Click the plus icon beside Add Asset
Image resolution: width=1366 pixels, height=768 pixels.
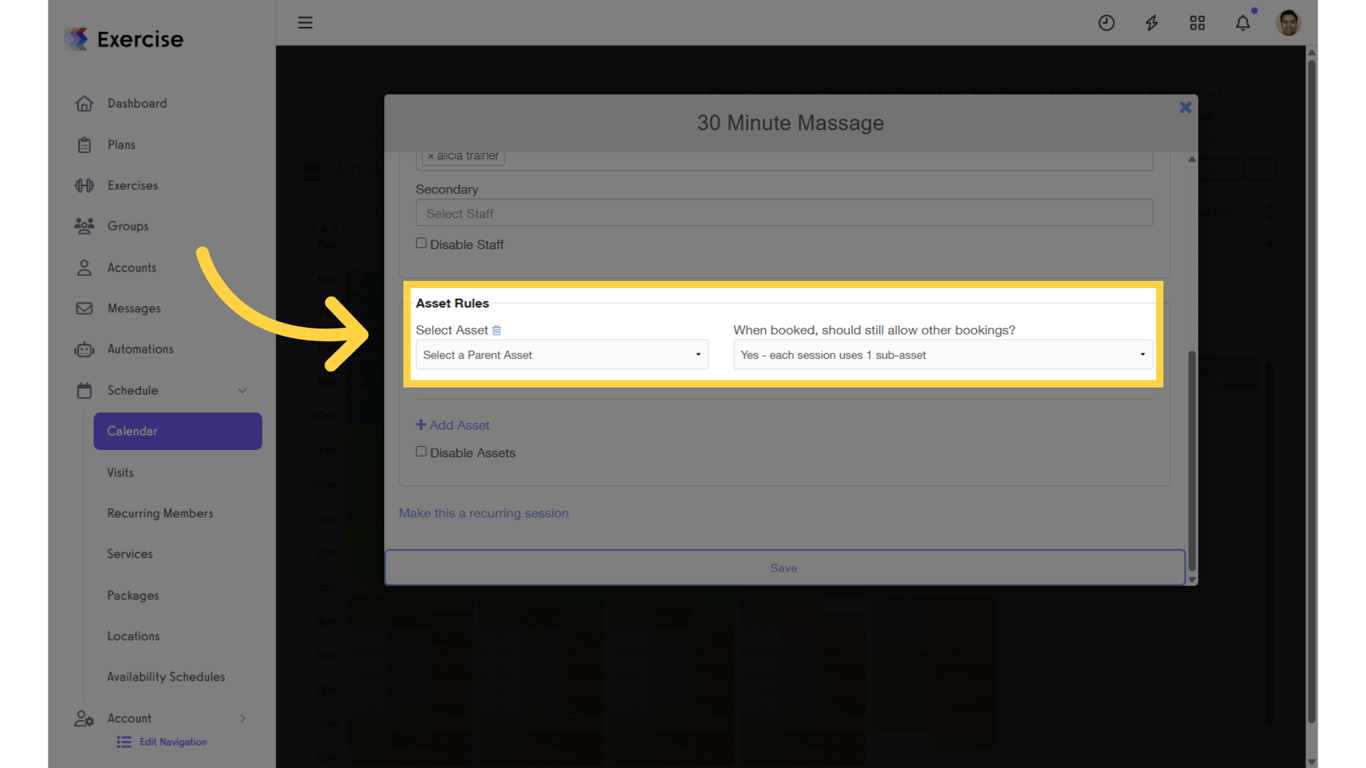tap(421, 425)
